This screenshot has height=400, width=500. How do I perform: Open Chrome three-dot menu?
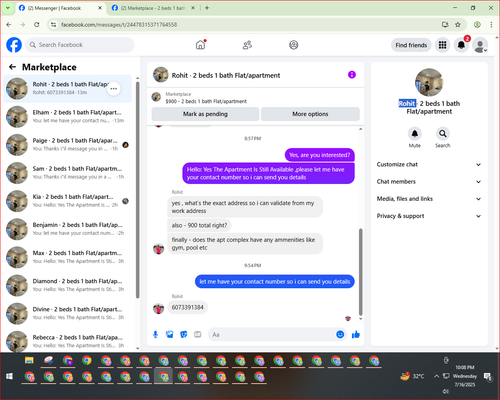491,24
